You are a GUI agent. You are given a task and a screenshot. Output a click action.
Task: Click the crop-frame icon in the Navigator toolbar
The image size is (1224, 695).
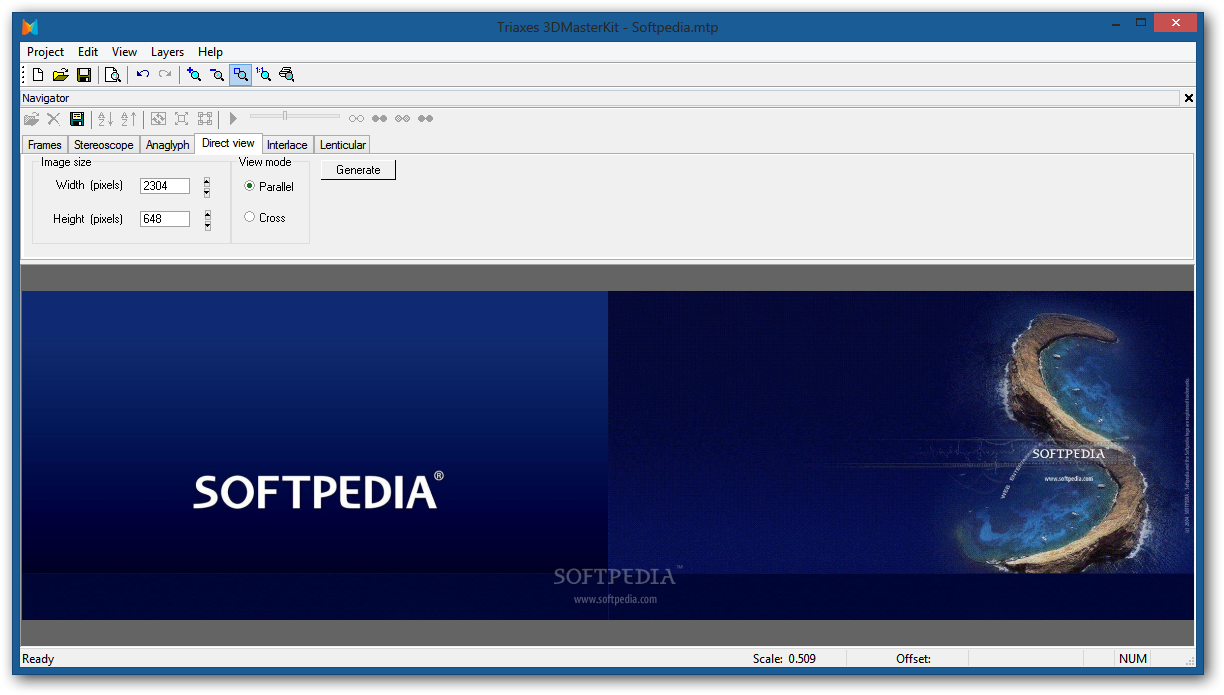(x=181, y=119)
